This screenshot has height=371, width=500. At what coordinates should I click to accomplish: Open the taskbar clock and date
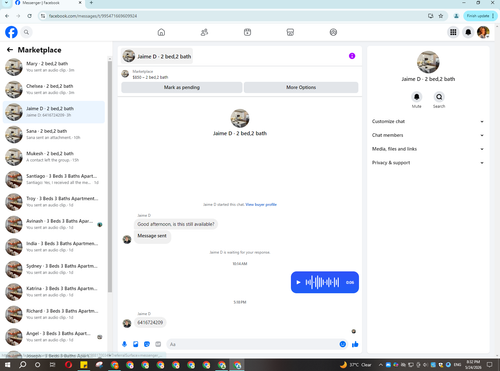tap(473, 365)
